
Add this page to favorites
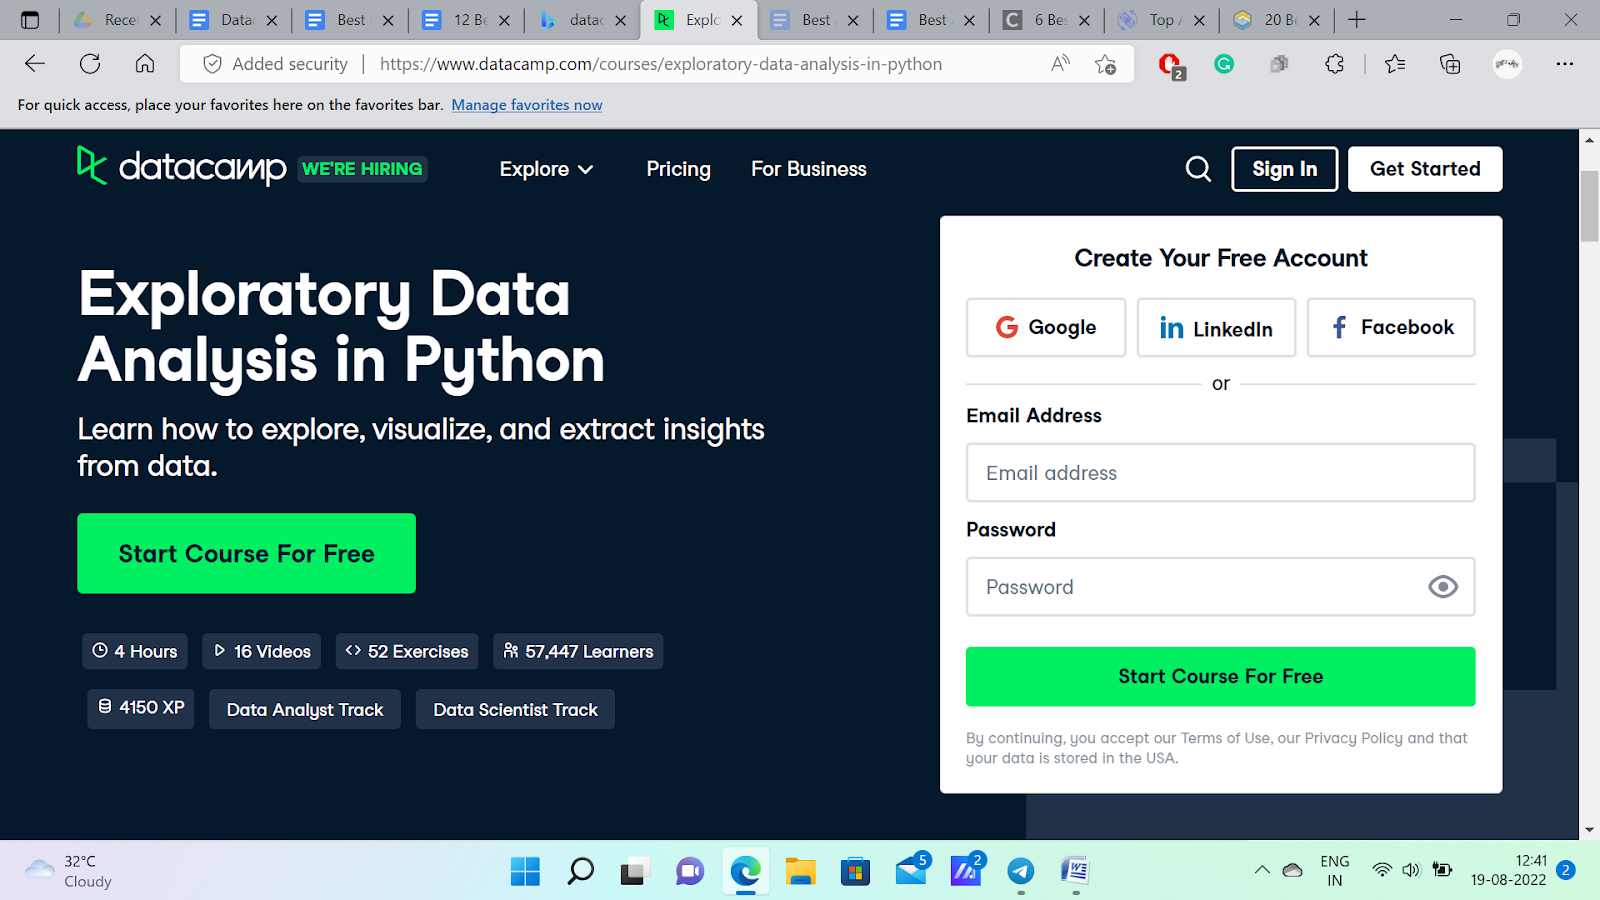coord(1105,64)
